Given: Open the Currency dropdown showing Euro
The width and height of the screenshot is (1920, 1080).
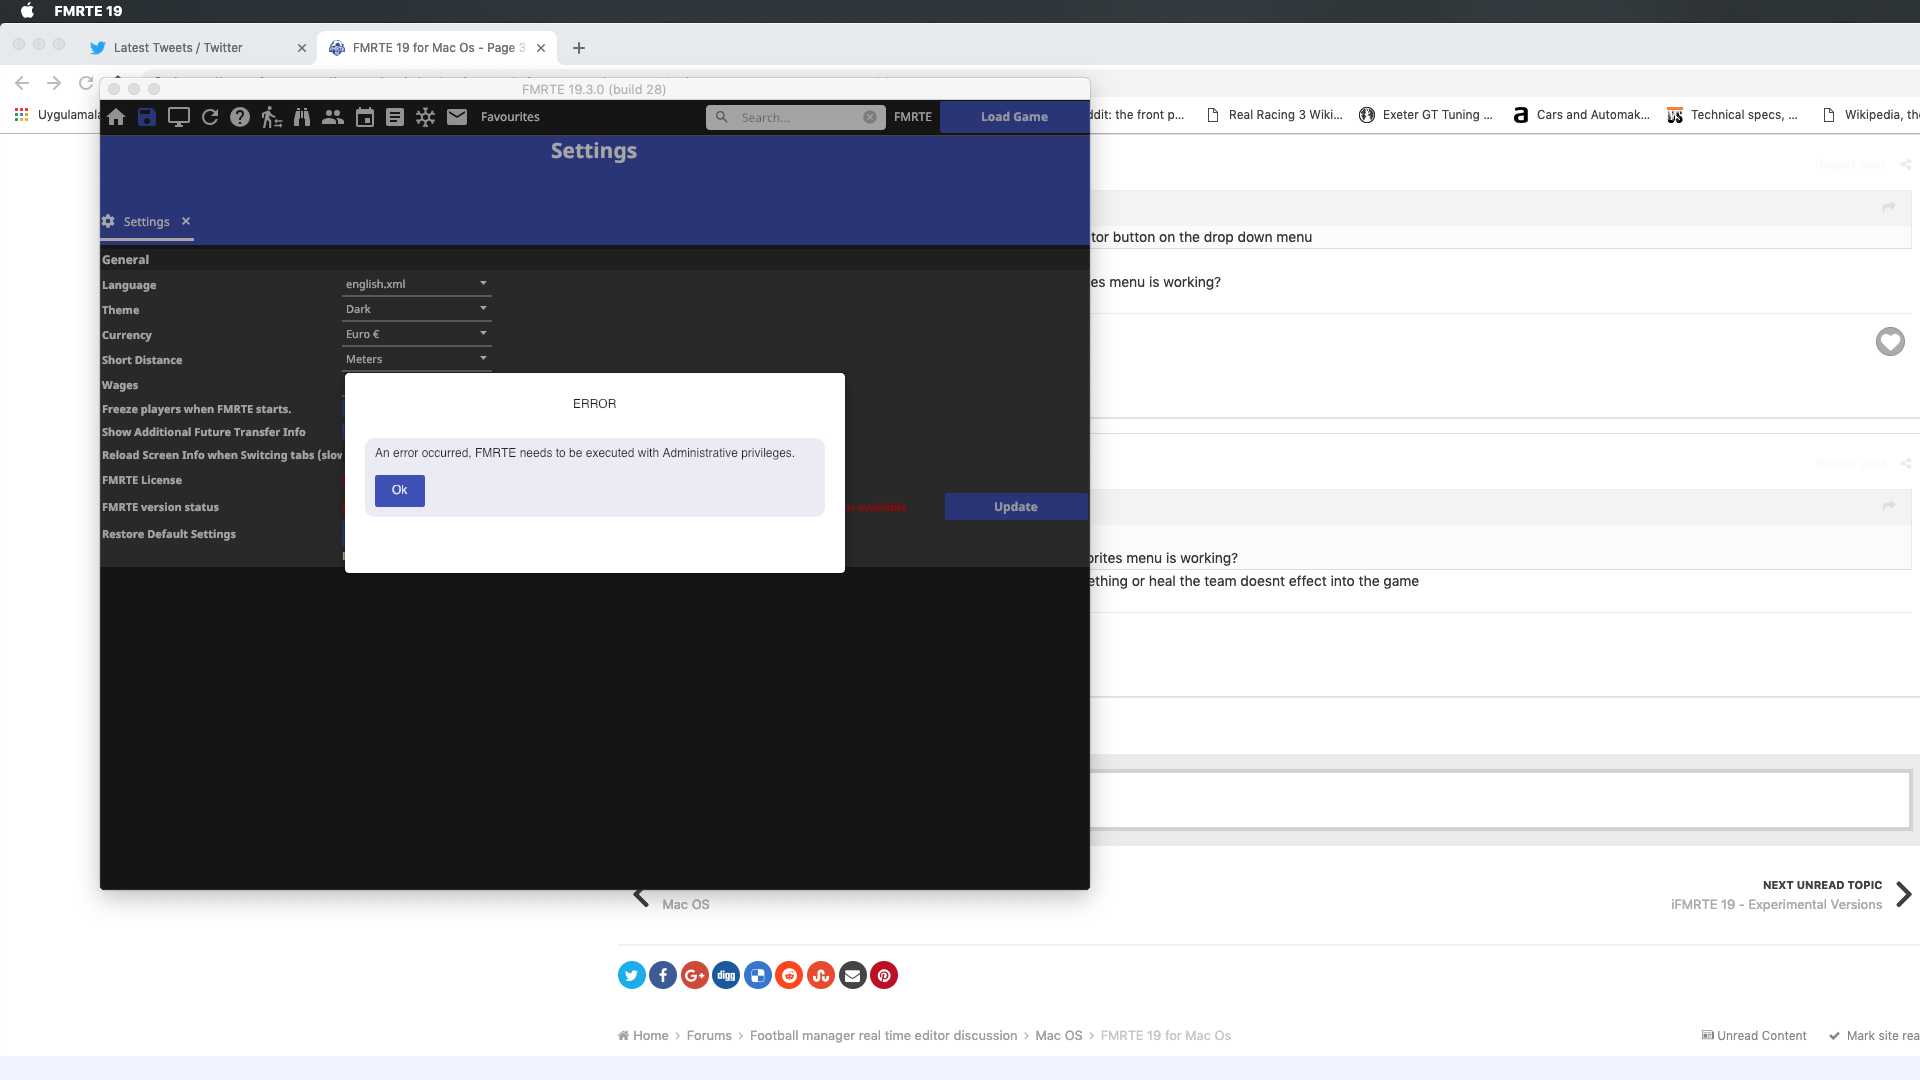Looking at the screenshot, I should (x=416, y=334).
